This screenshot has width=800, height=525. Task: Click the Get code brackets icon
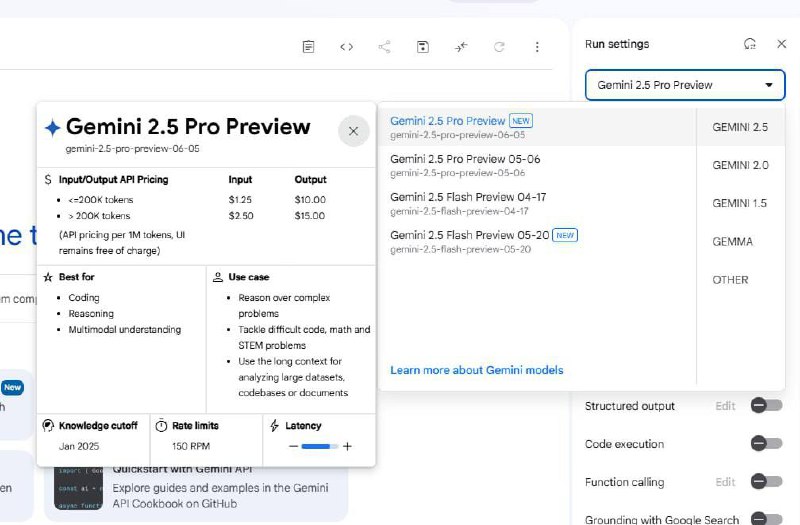pyautogui.click(x=346, y=47)
